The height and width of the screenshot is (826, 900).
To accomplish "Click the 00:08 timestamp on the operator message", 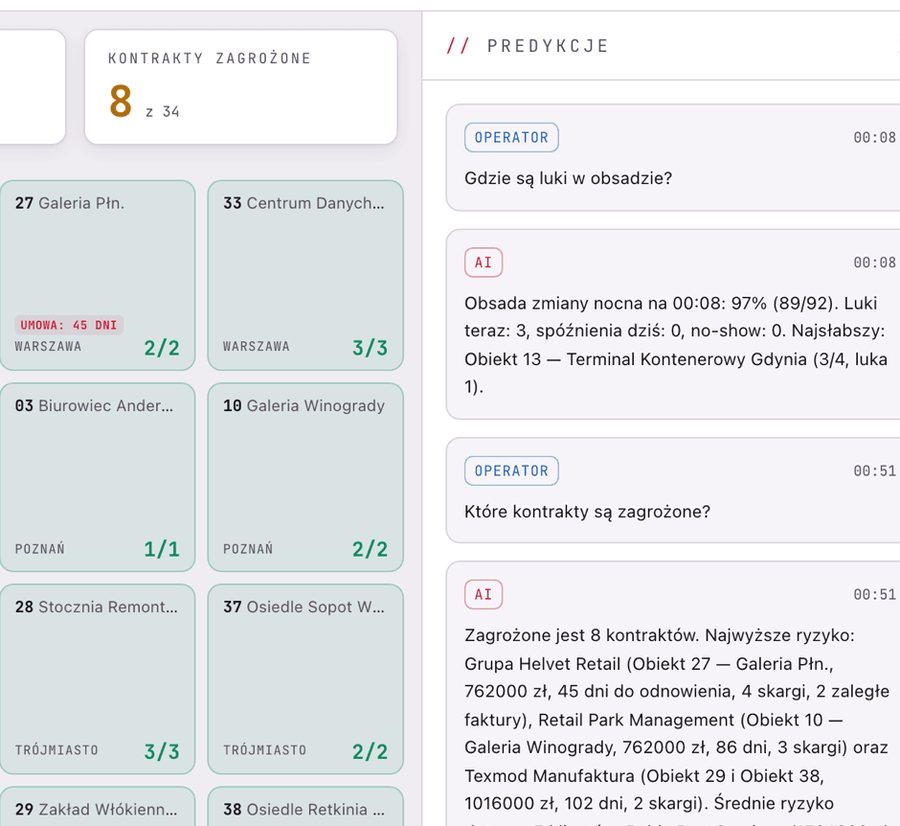I will 874,137.
